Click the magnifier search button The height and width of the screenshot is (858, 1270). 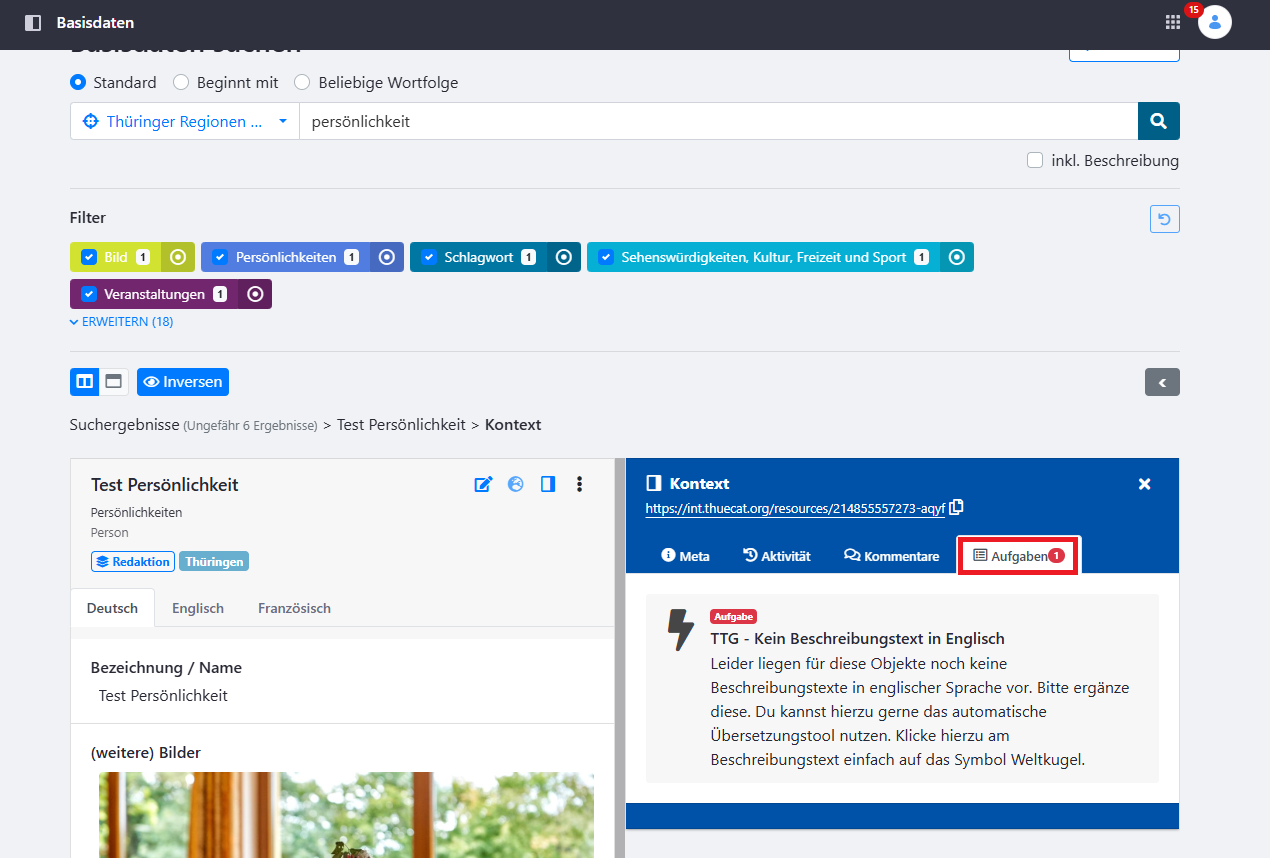coord(1159,121)
